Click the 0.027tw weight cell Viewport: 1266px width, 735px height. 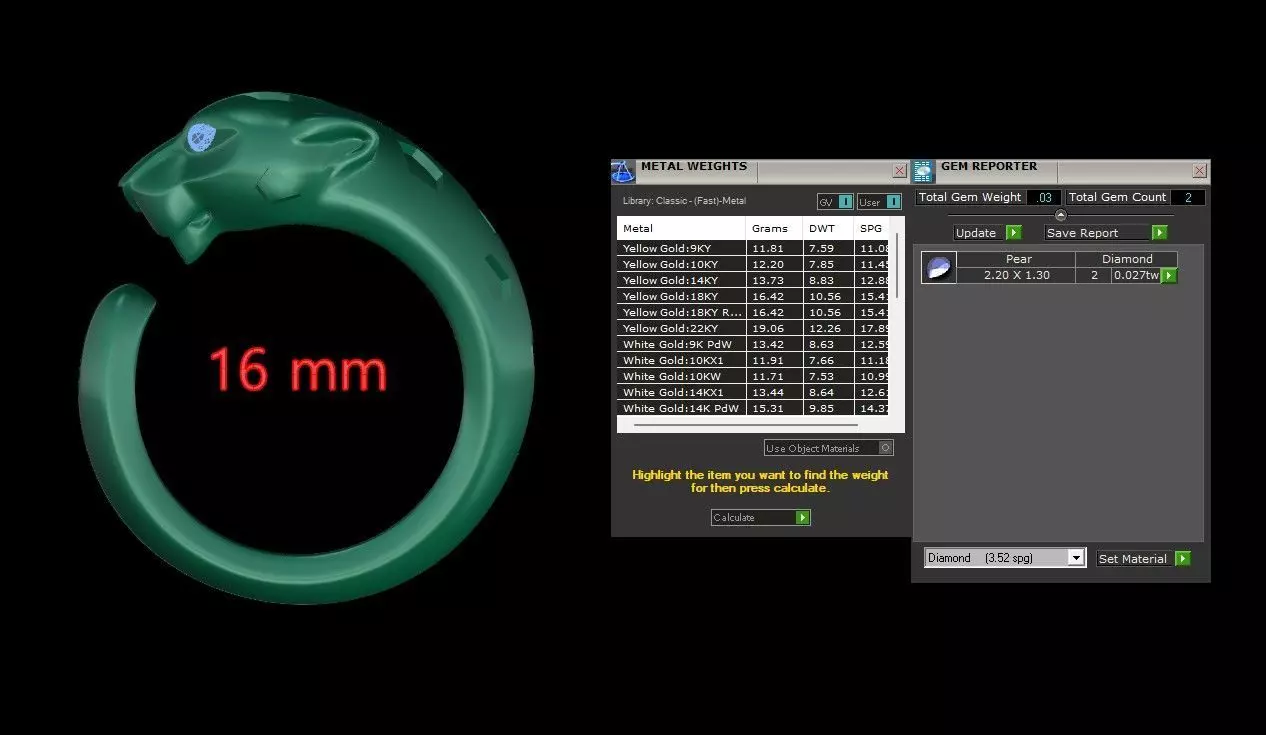(x=1136, y=275)
